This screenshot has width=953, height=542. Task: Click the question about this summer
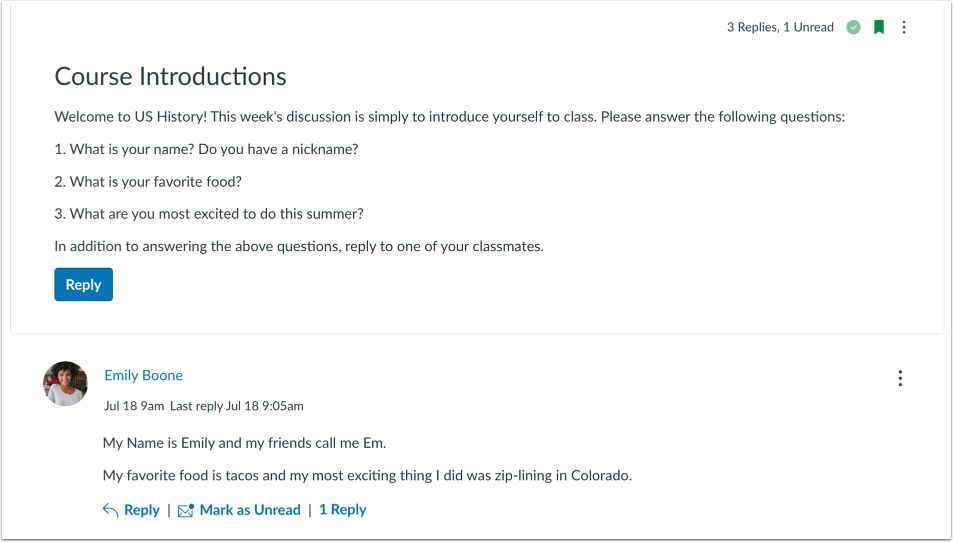click(x=209, y=214)
